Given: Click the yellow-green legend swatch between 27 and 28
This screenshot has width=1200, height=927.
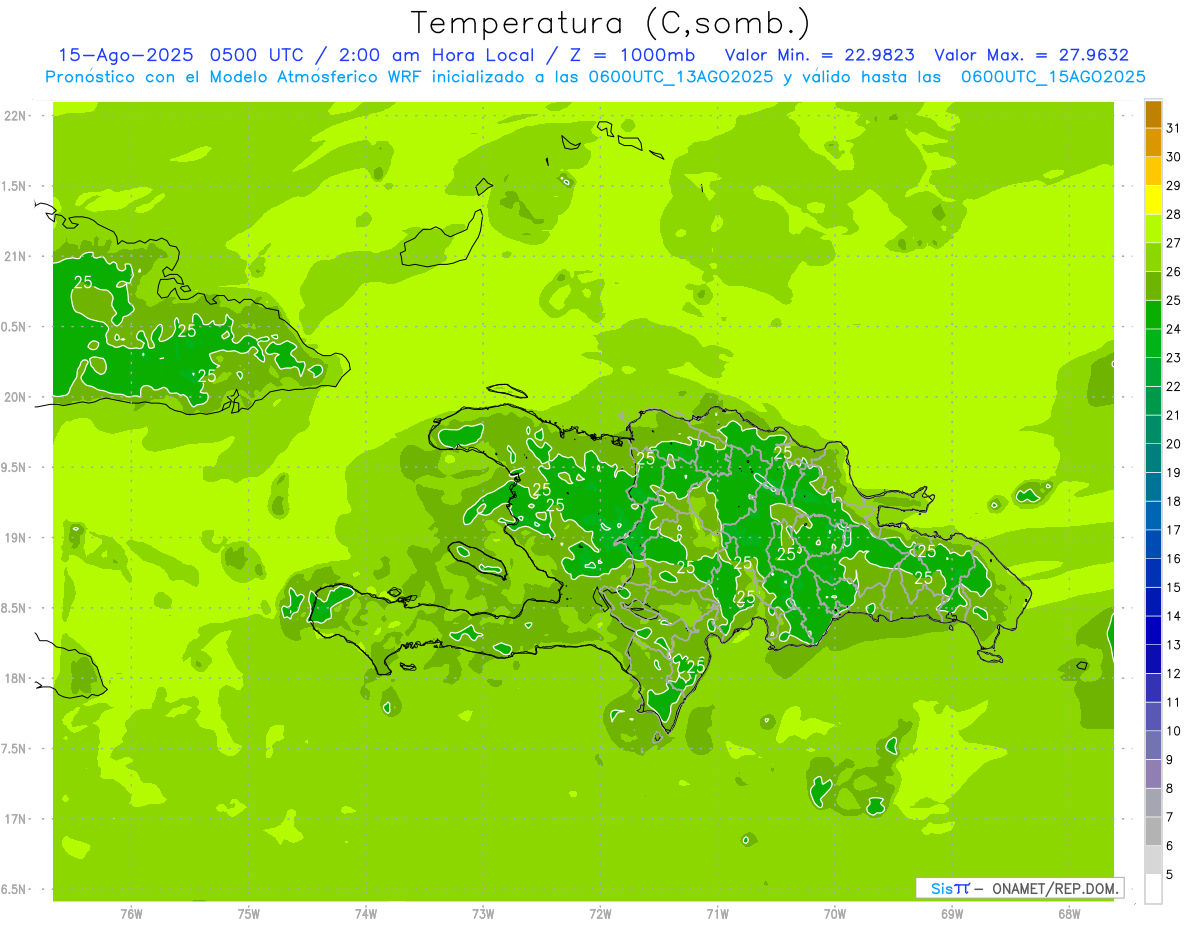Looking at the screenshot, I should coord(1153,228).
